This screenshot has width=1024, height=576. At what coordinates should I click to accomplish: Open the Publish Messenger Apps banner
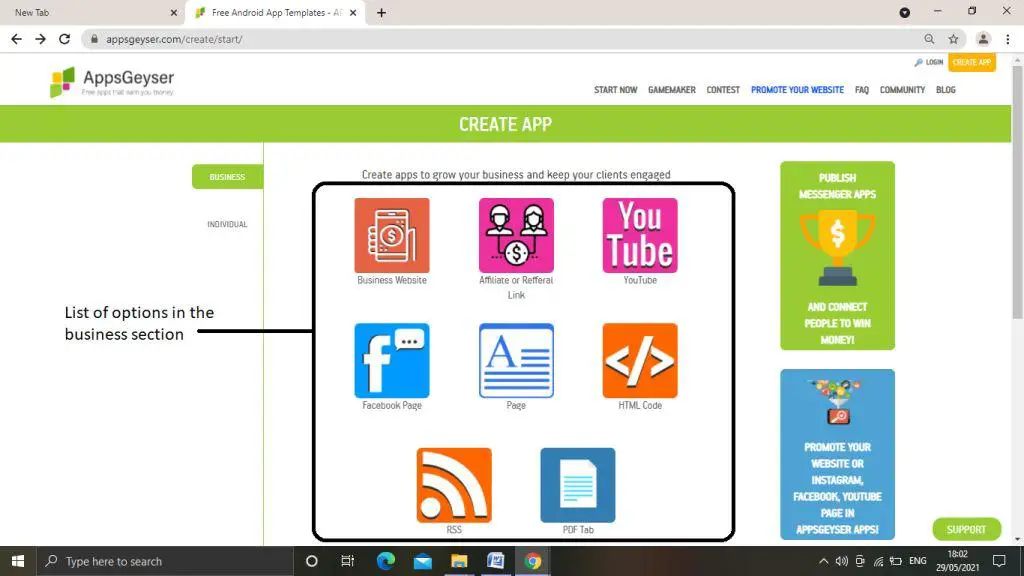click(837, 255)
